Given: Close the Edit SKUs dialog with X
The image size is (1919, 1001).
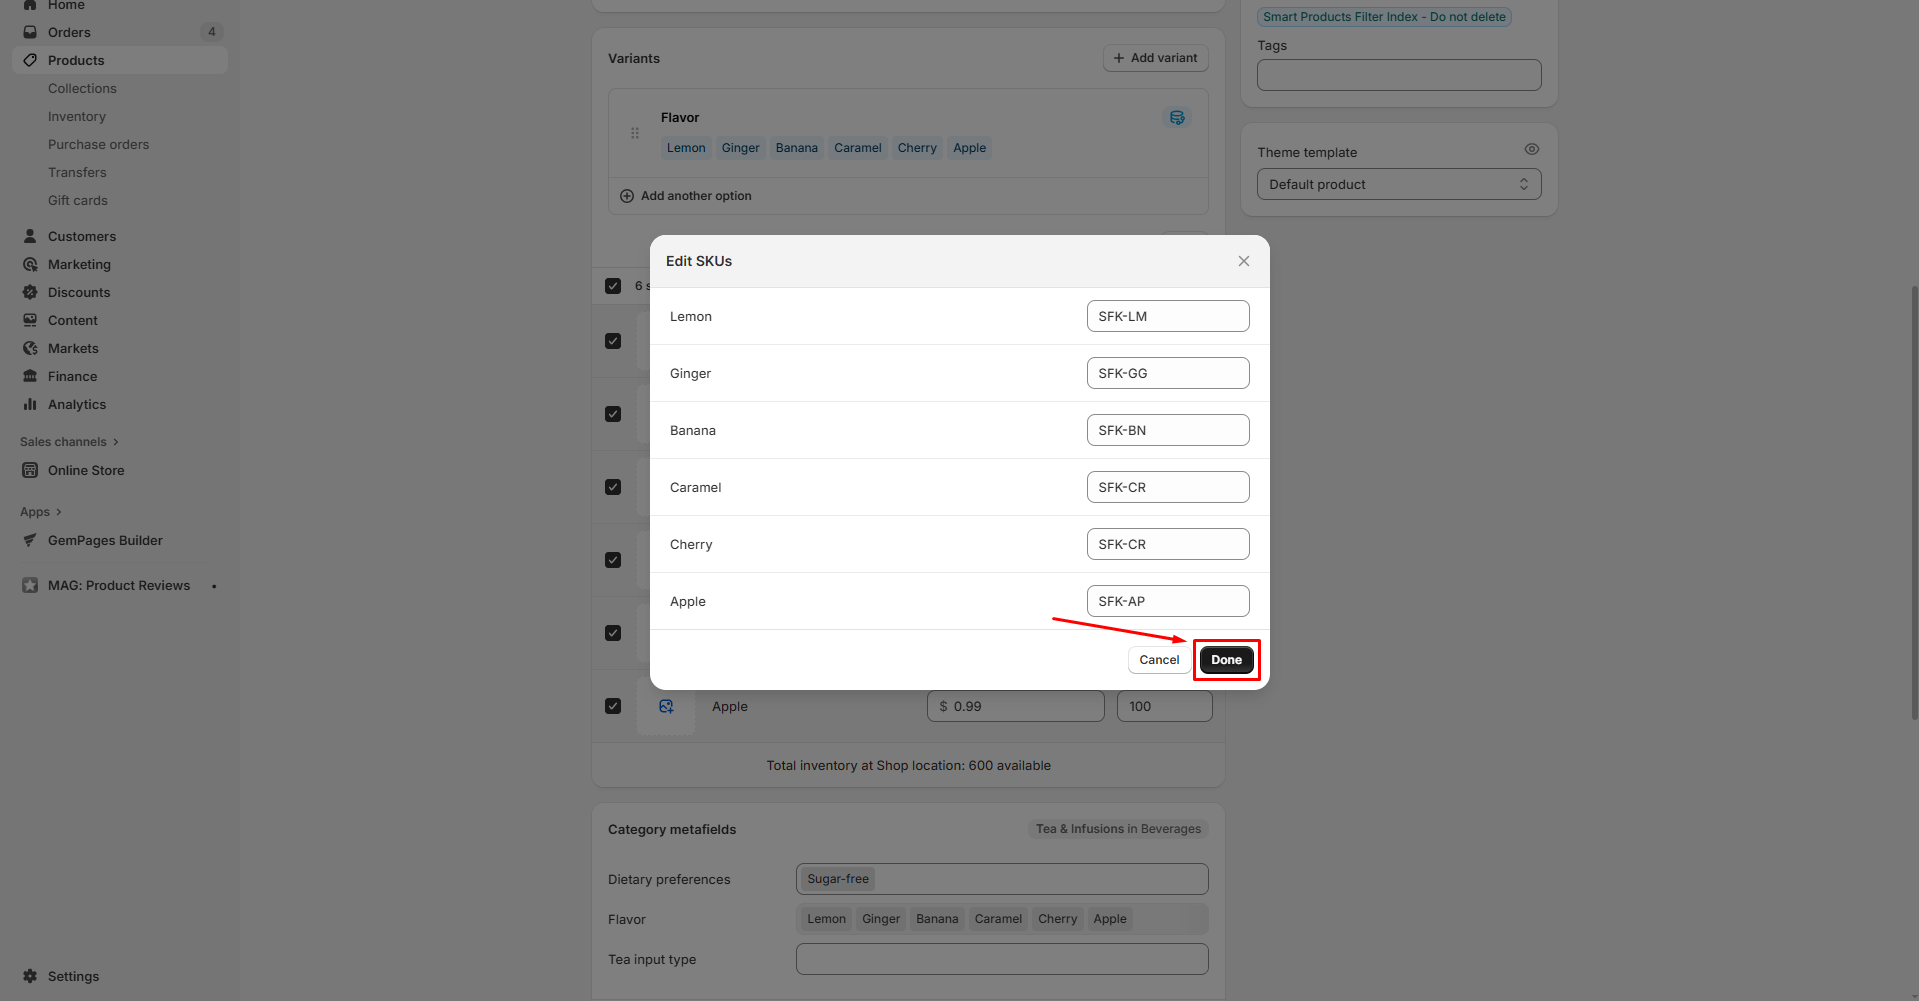Looking at the screenshot, I should tap(1244, 261).
